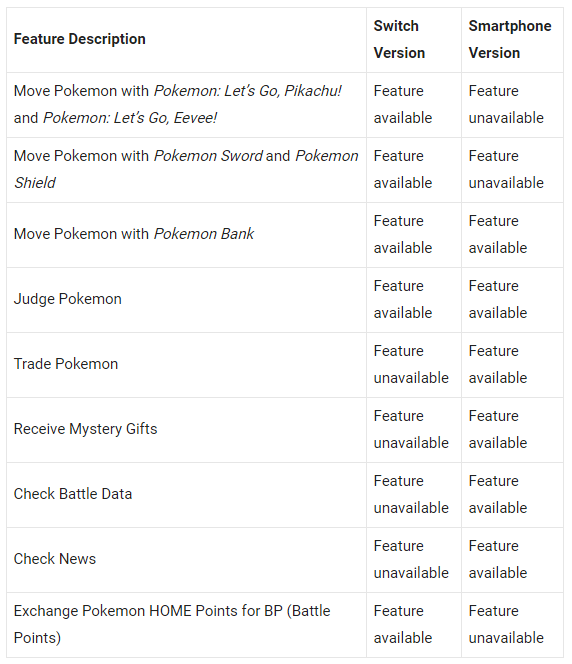Click the Receive Mystery Gifts row label
572x664 pixels.
coord(86,429)
